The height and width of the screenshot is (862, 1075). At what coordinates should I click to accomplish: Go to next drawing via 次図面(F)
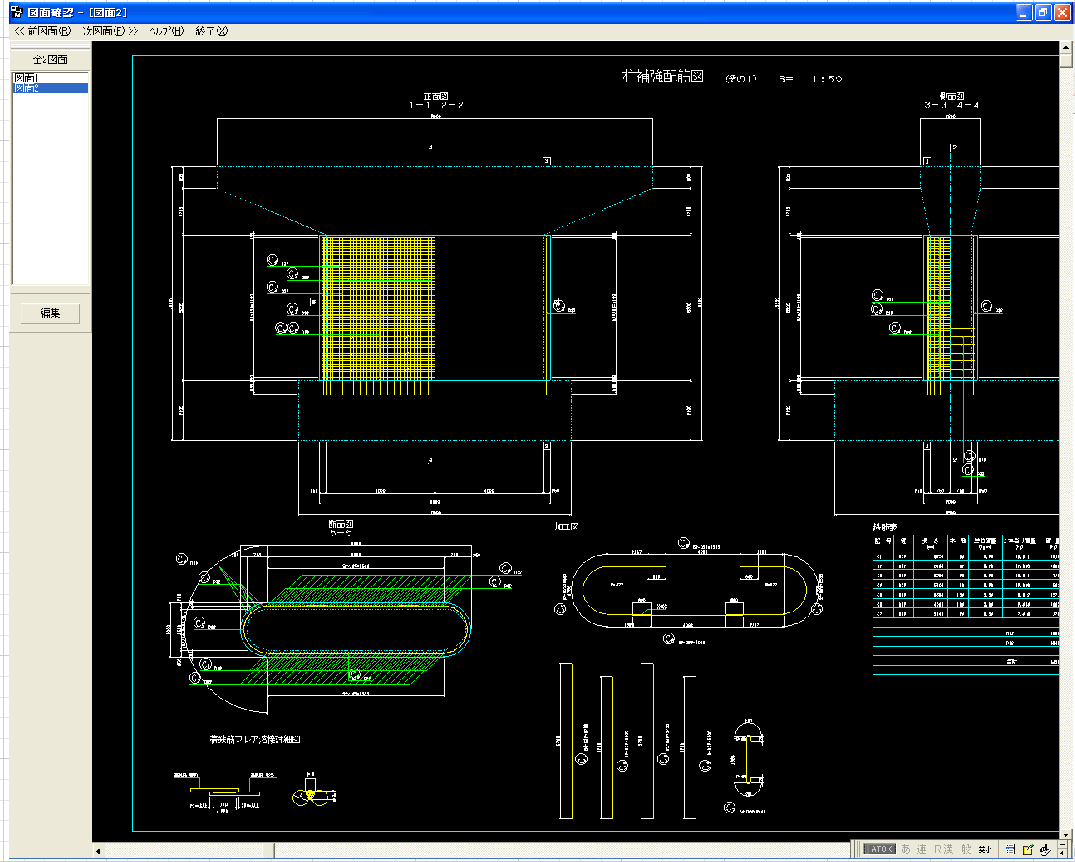click(x=110, y=31)
